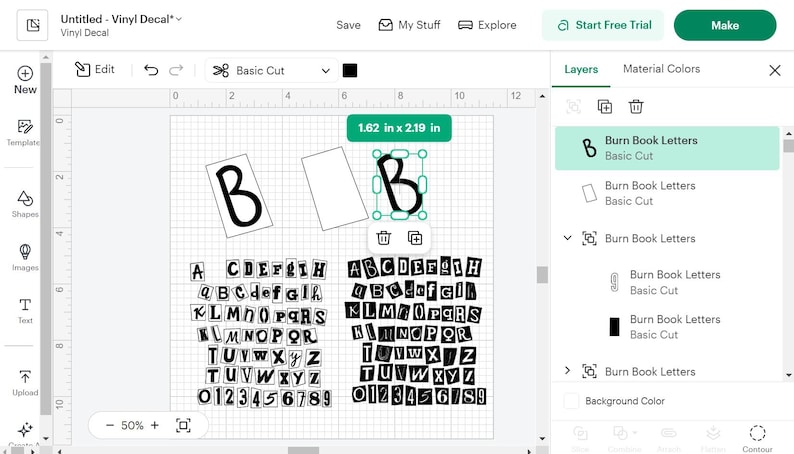Select the rectangle Burn Book Letters layer
This screenshot has width=794, height=454.
pos(667,193)
